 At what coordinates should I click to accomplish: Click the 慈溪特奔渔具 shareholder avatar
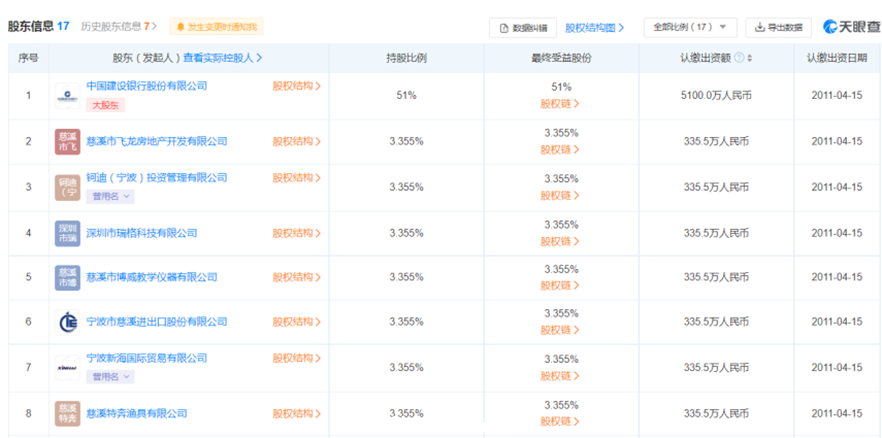[68, 414]
